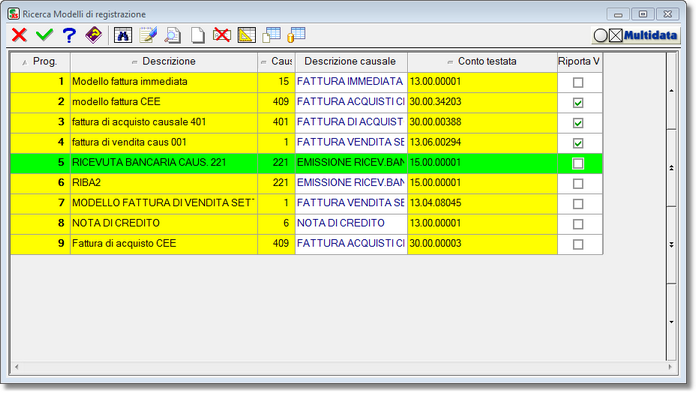Select the NOTA DI CREDITO description in row 8
Image resolution: width=696 pixels, height=393 pixels.
pos(164,223)
